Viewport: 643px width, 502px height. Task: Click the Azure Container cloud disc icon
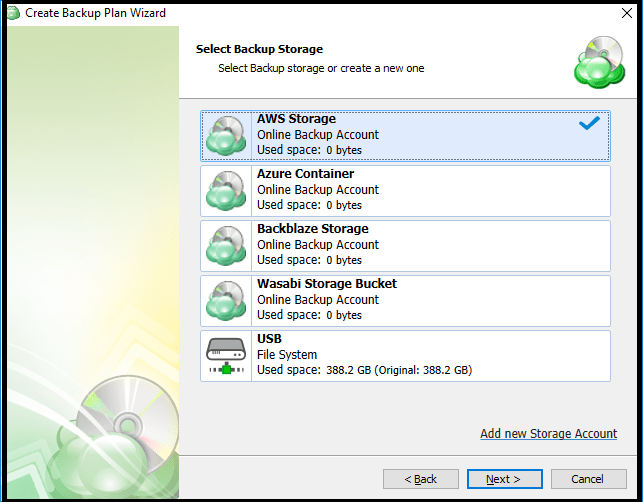(x=226, y=191)
